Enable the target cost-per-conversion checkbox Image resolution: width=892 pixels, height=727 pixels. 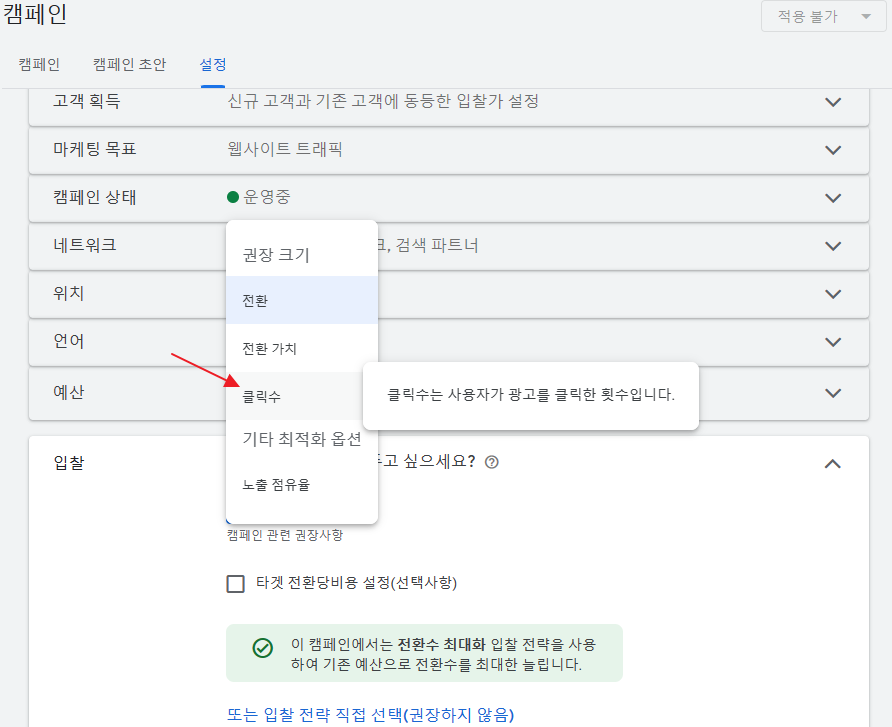[x=236, y=583]
